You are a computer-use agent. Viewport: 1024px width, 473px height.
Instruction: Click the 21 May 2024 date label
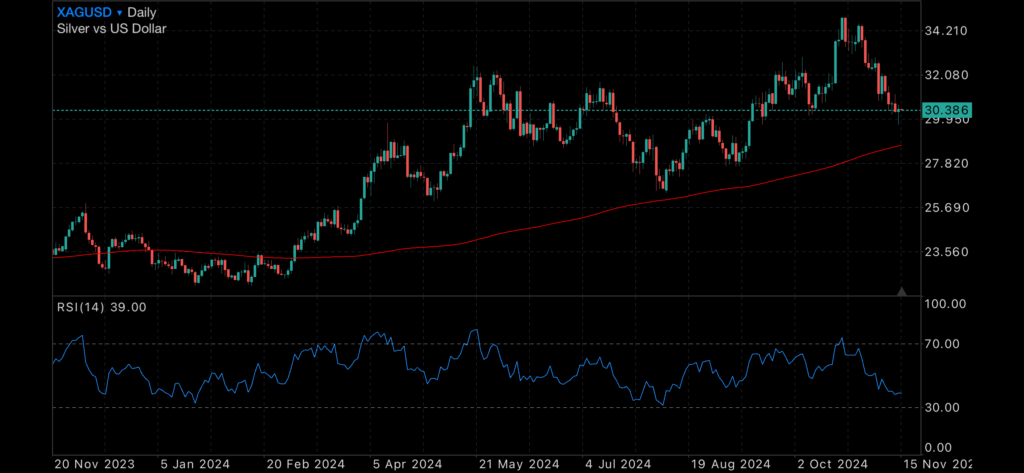tap(520, 464)
